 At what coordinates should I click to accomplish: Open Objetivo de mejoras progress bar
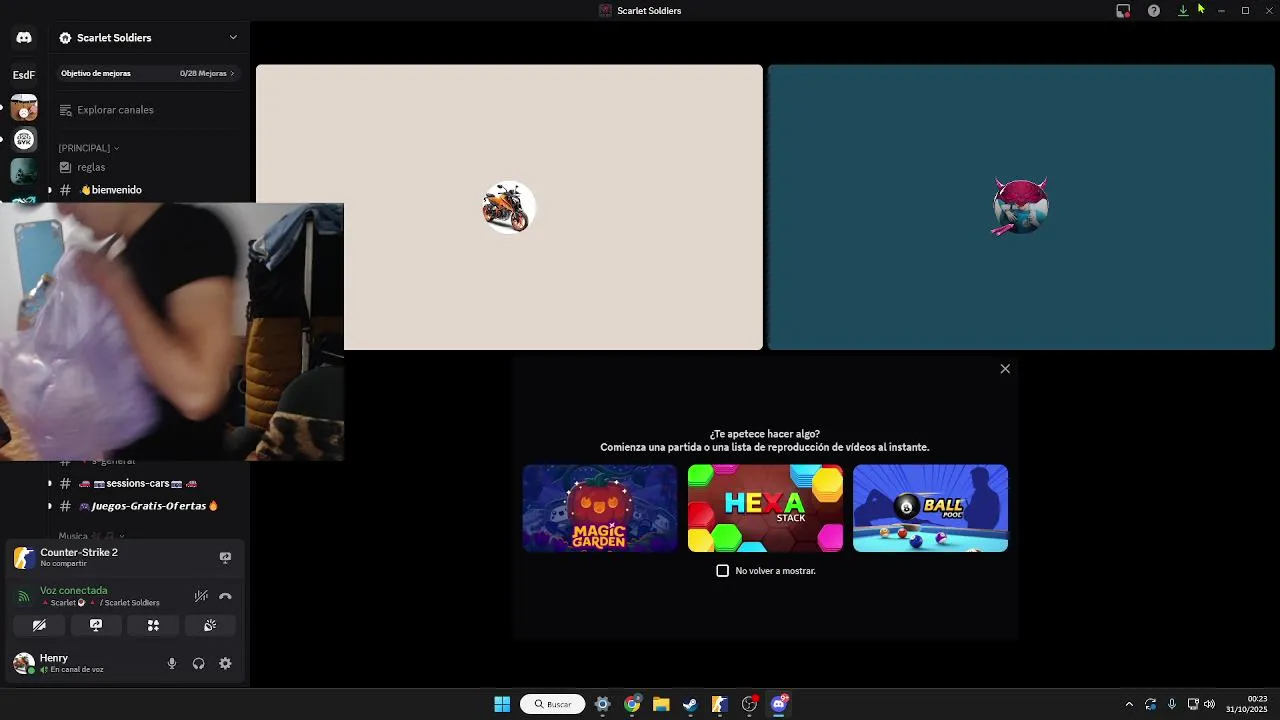(x=148, y=73)
